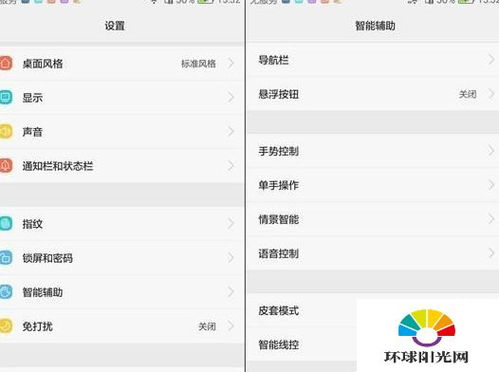Select the 显示 settings entry
499x372 pixels.
pos(122,98)
